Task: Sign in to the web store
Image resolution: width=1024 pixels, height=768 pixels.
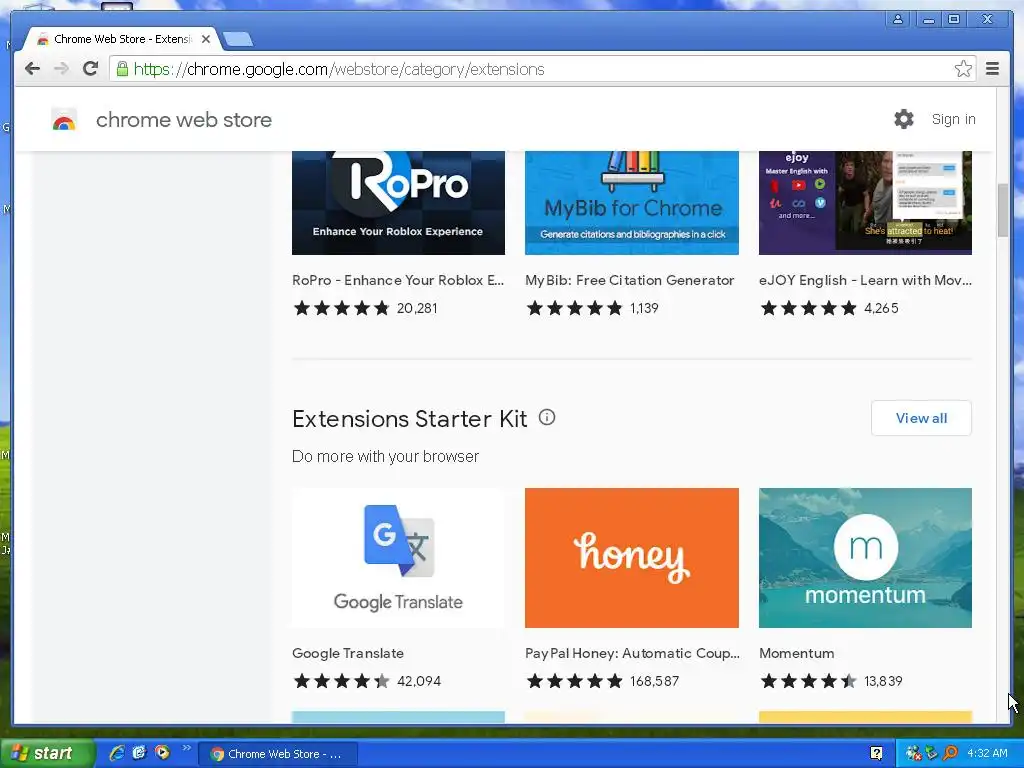Action: [x=953, y=120]
